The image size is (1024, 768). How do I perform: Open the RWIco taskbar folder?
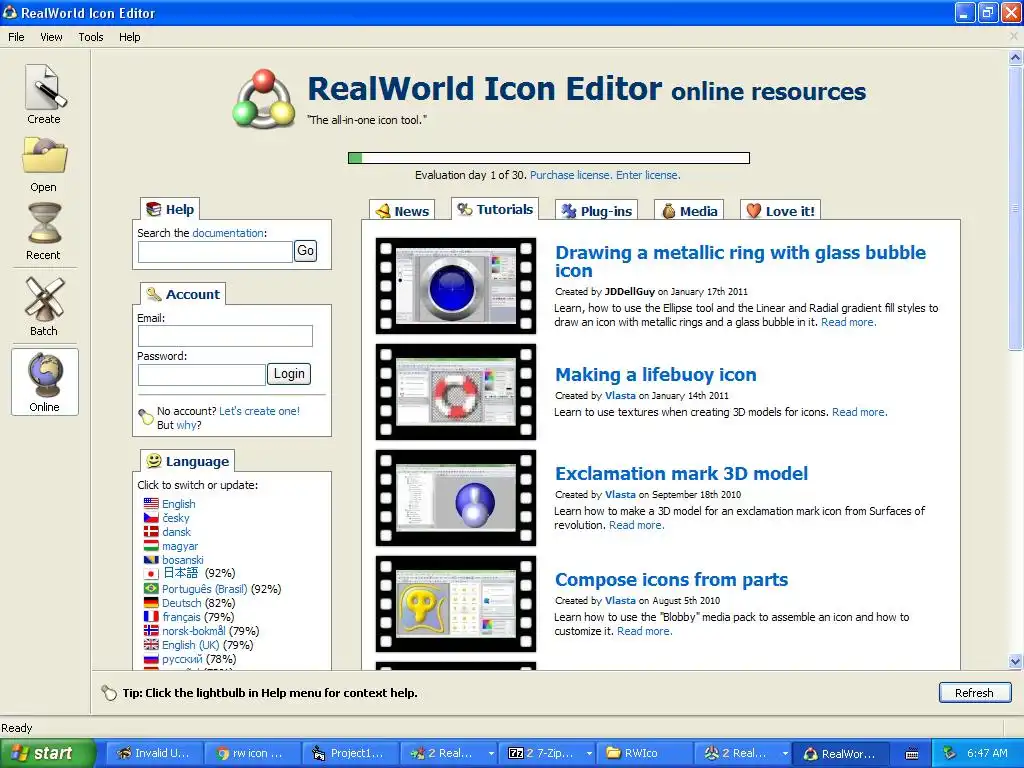(644, 753)
